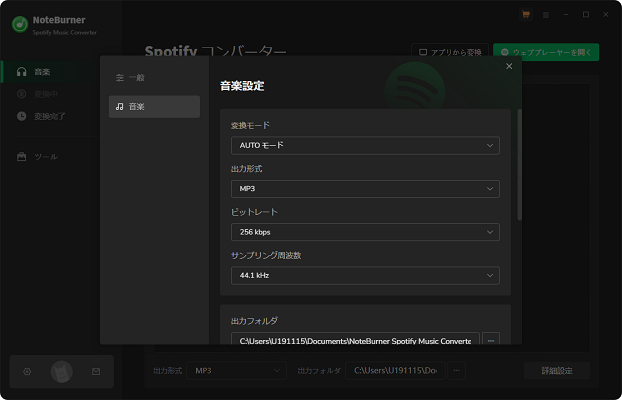Open the 出力形式 MP3 dropdown in settings dialog
The height and width of the screenshot is (400, 622).
point(365,189)
